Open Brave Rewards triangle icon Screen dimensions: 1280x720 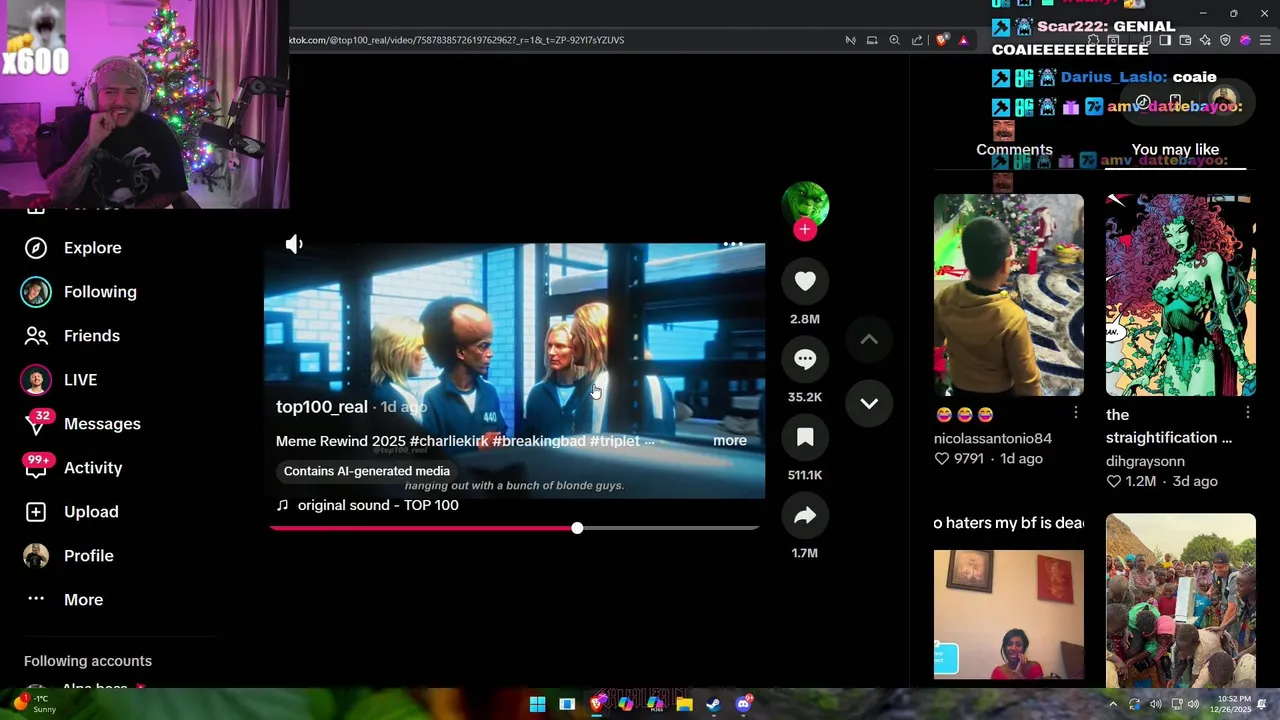click(963, 40)
